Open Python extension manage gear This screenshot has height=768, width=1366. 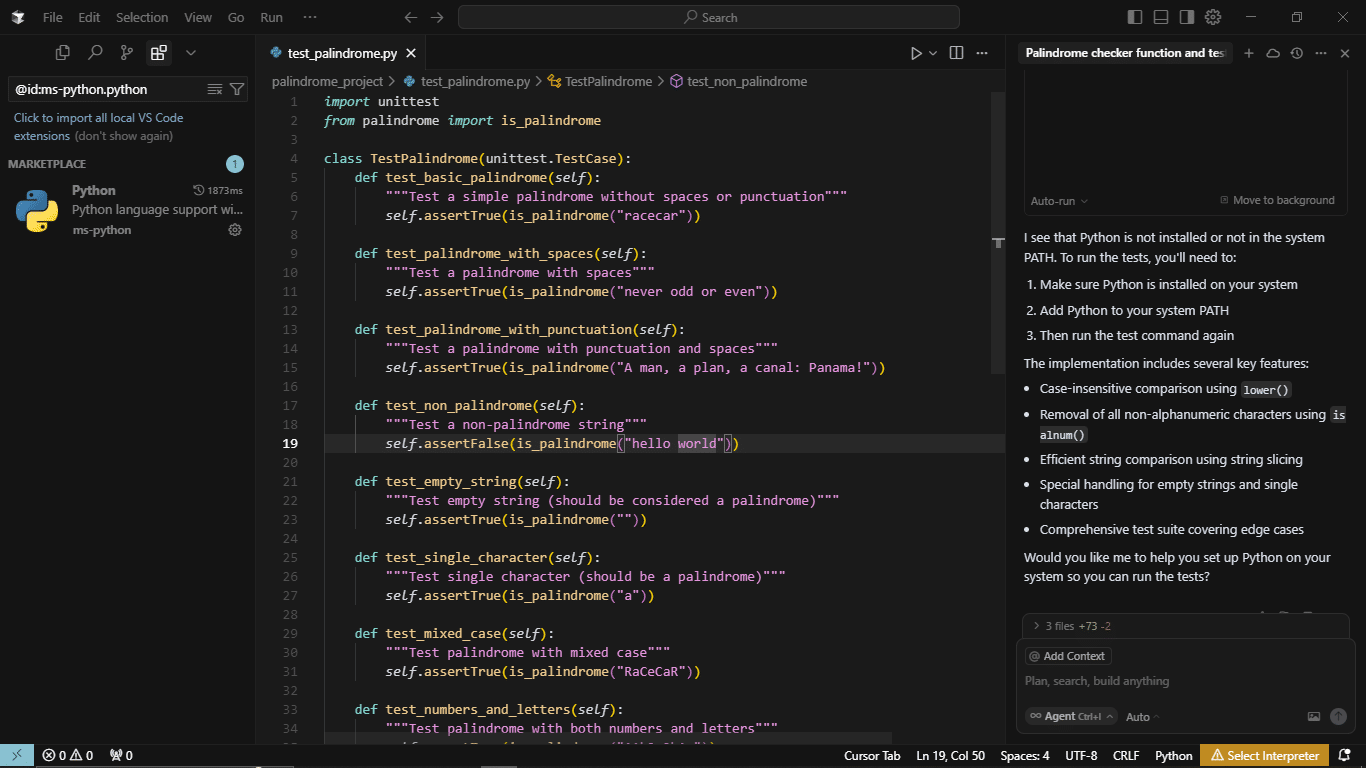click(235, 230)
